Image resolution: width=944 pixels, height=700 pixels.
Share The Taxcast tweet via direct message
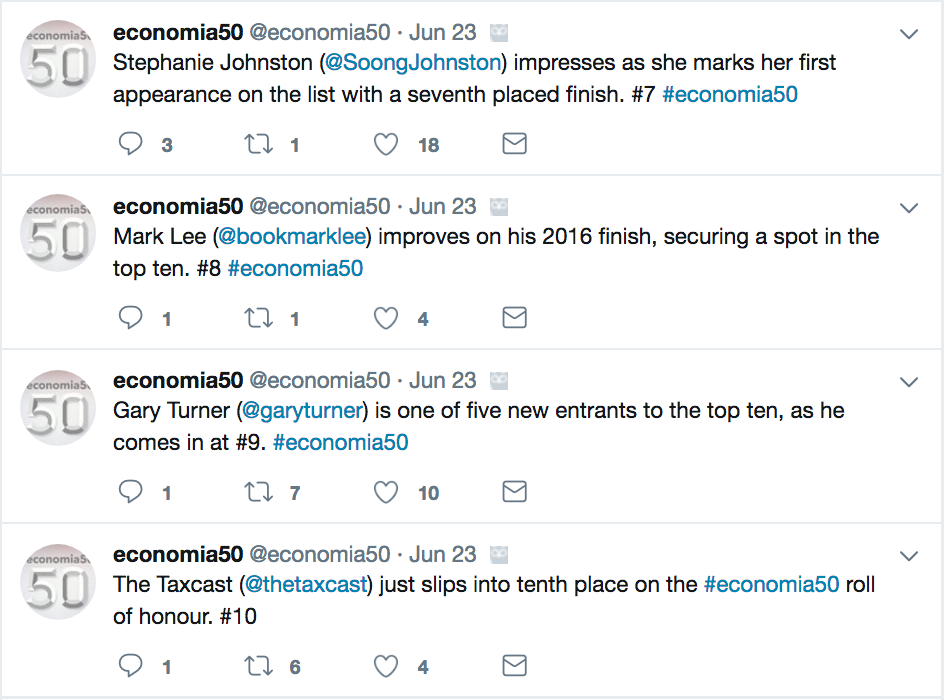coord(514,666)
